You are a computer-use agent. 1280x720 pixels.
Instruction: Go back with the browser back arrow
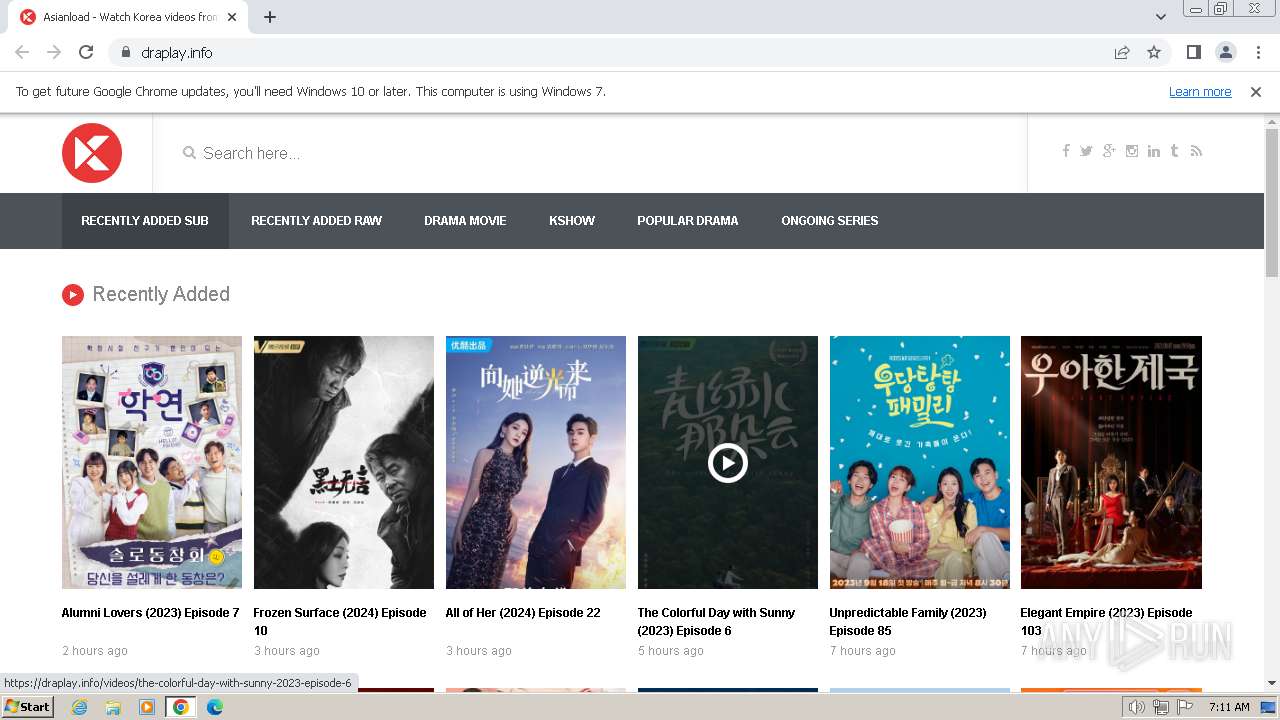click(22, 52)
